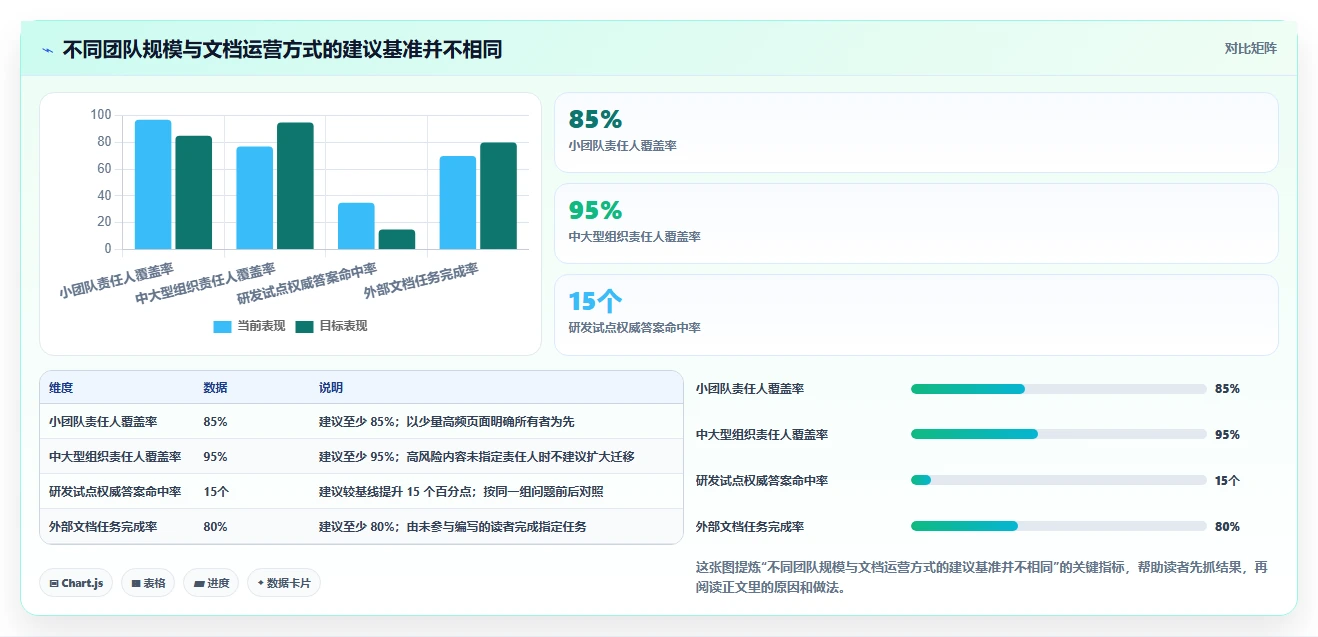Click the light blue 研发试点权威答案命中率 chart bar
The image size is (1318, 637).
click(x=356, y=226)
